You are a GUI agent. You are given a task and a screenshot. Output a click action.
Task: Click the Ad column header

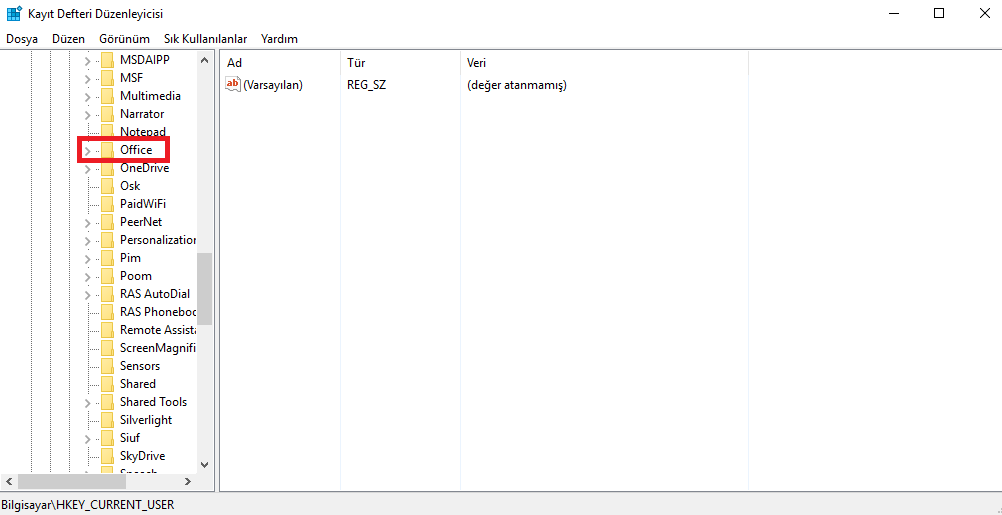coord(235,63)
